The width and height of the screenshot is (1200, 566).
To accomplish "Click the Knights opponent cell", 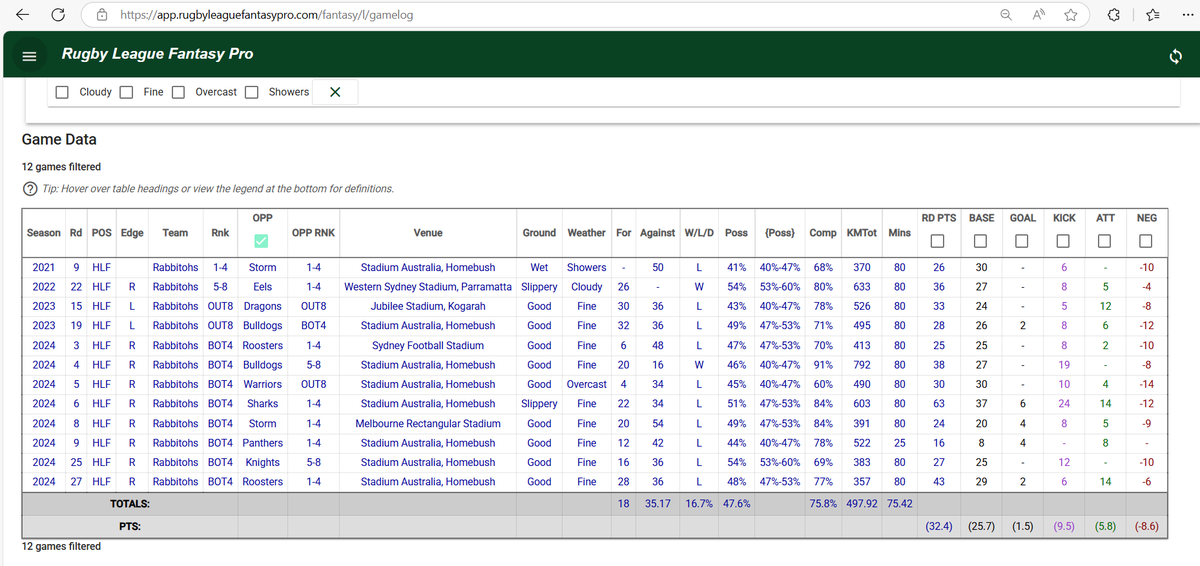I will [x=262, y=462].
